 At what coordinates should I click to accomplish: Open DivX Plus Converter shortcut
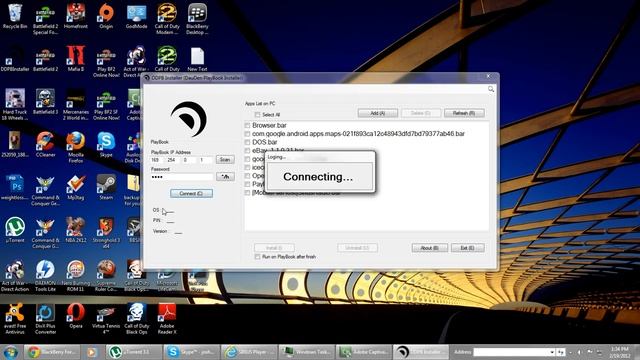pos(45,319)
